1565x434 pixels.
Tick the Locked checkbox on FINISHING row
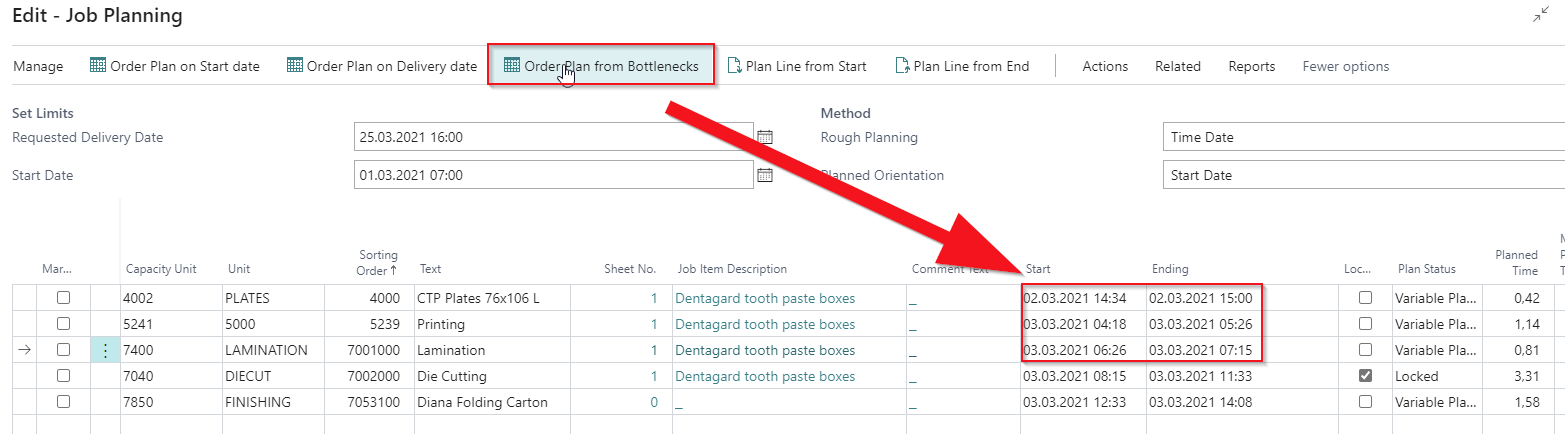point(1365,402)
